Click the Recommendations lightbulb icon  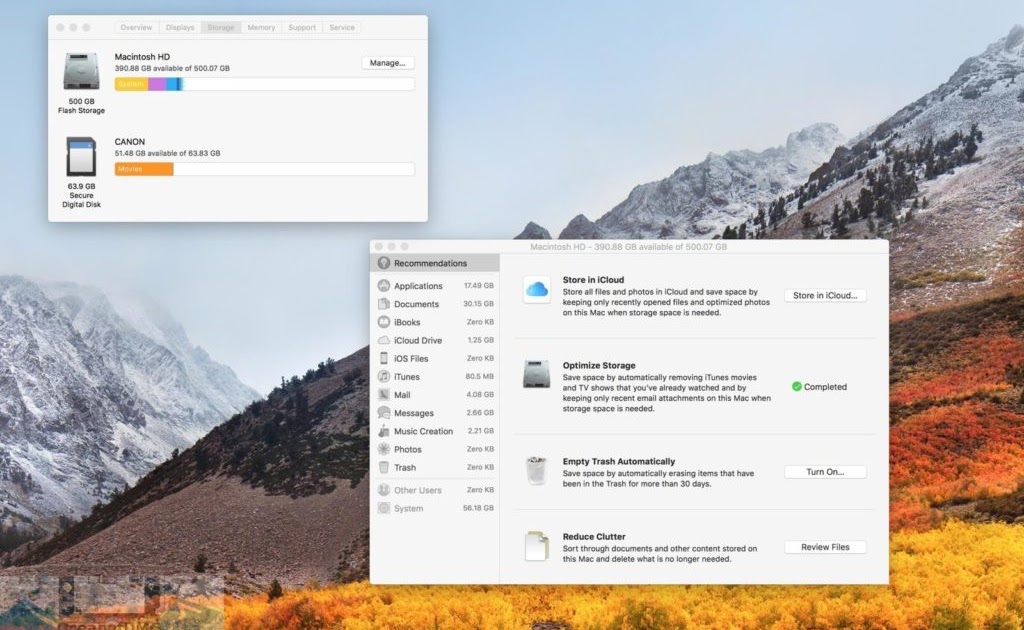coord(384,263)
